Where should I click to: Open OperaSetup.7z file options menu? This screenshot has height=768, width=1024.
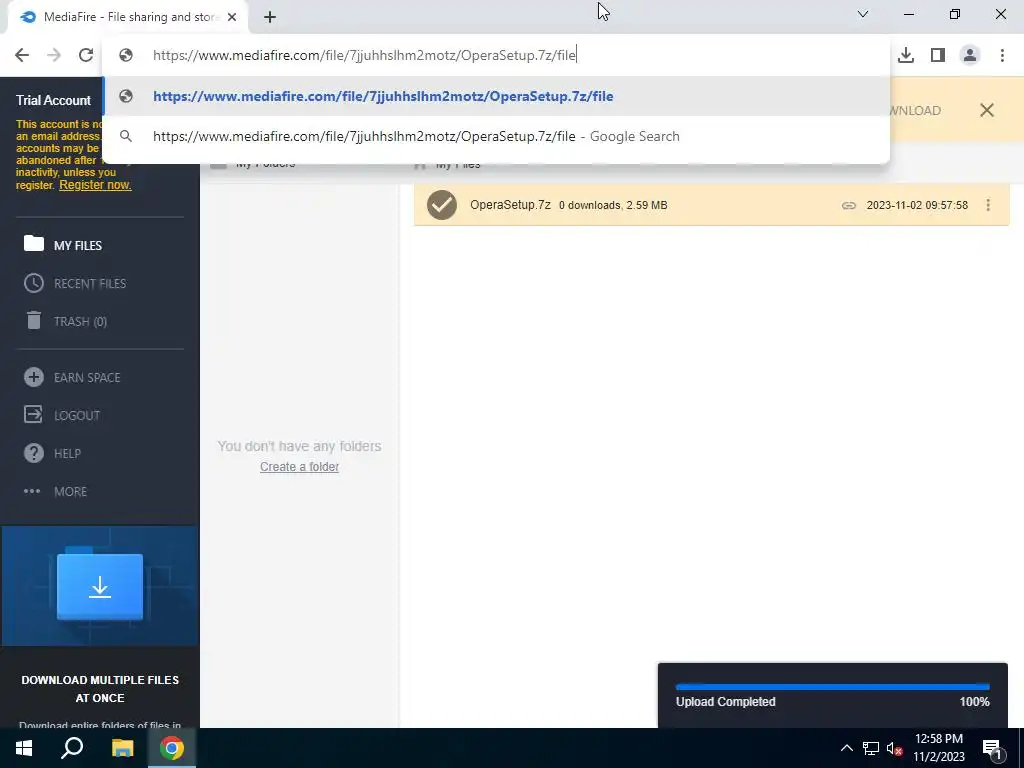click(x=988, y=205)
